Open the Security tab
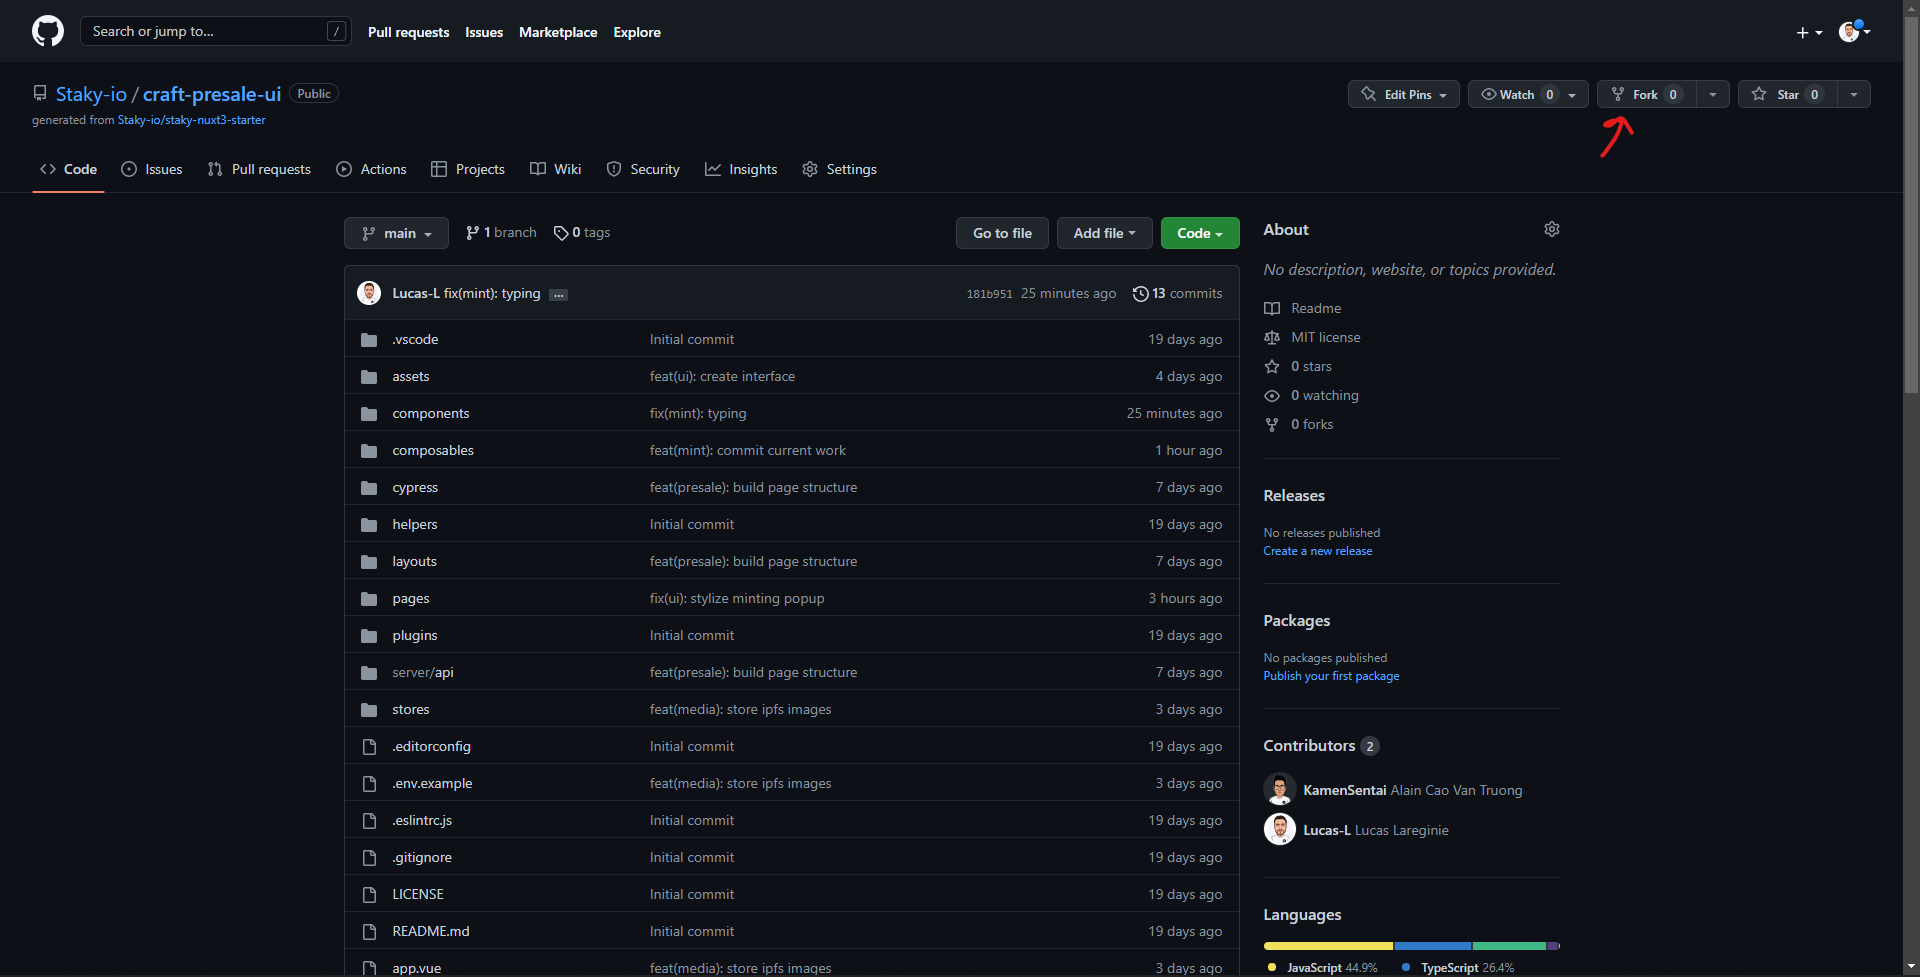1920x977 pixels. [643, 169]
